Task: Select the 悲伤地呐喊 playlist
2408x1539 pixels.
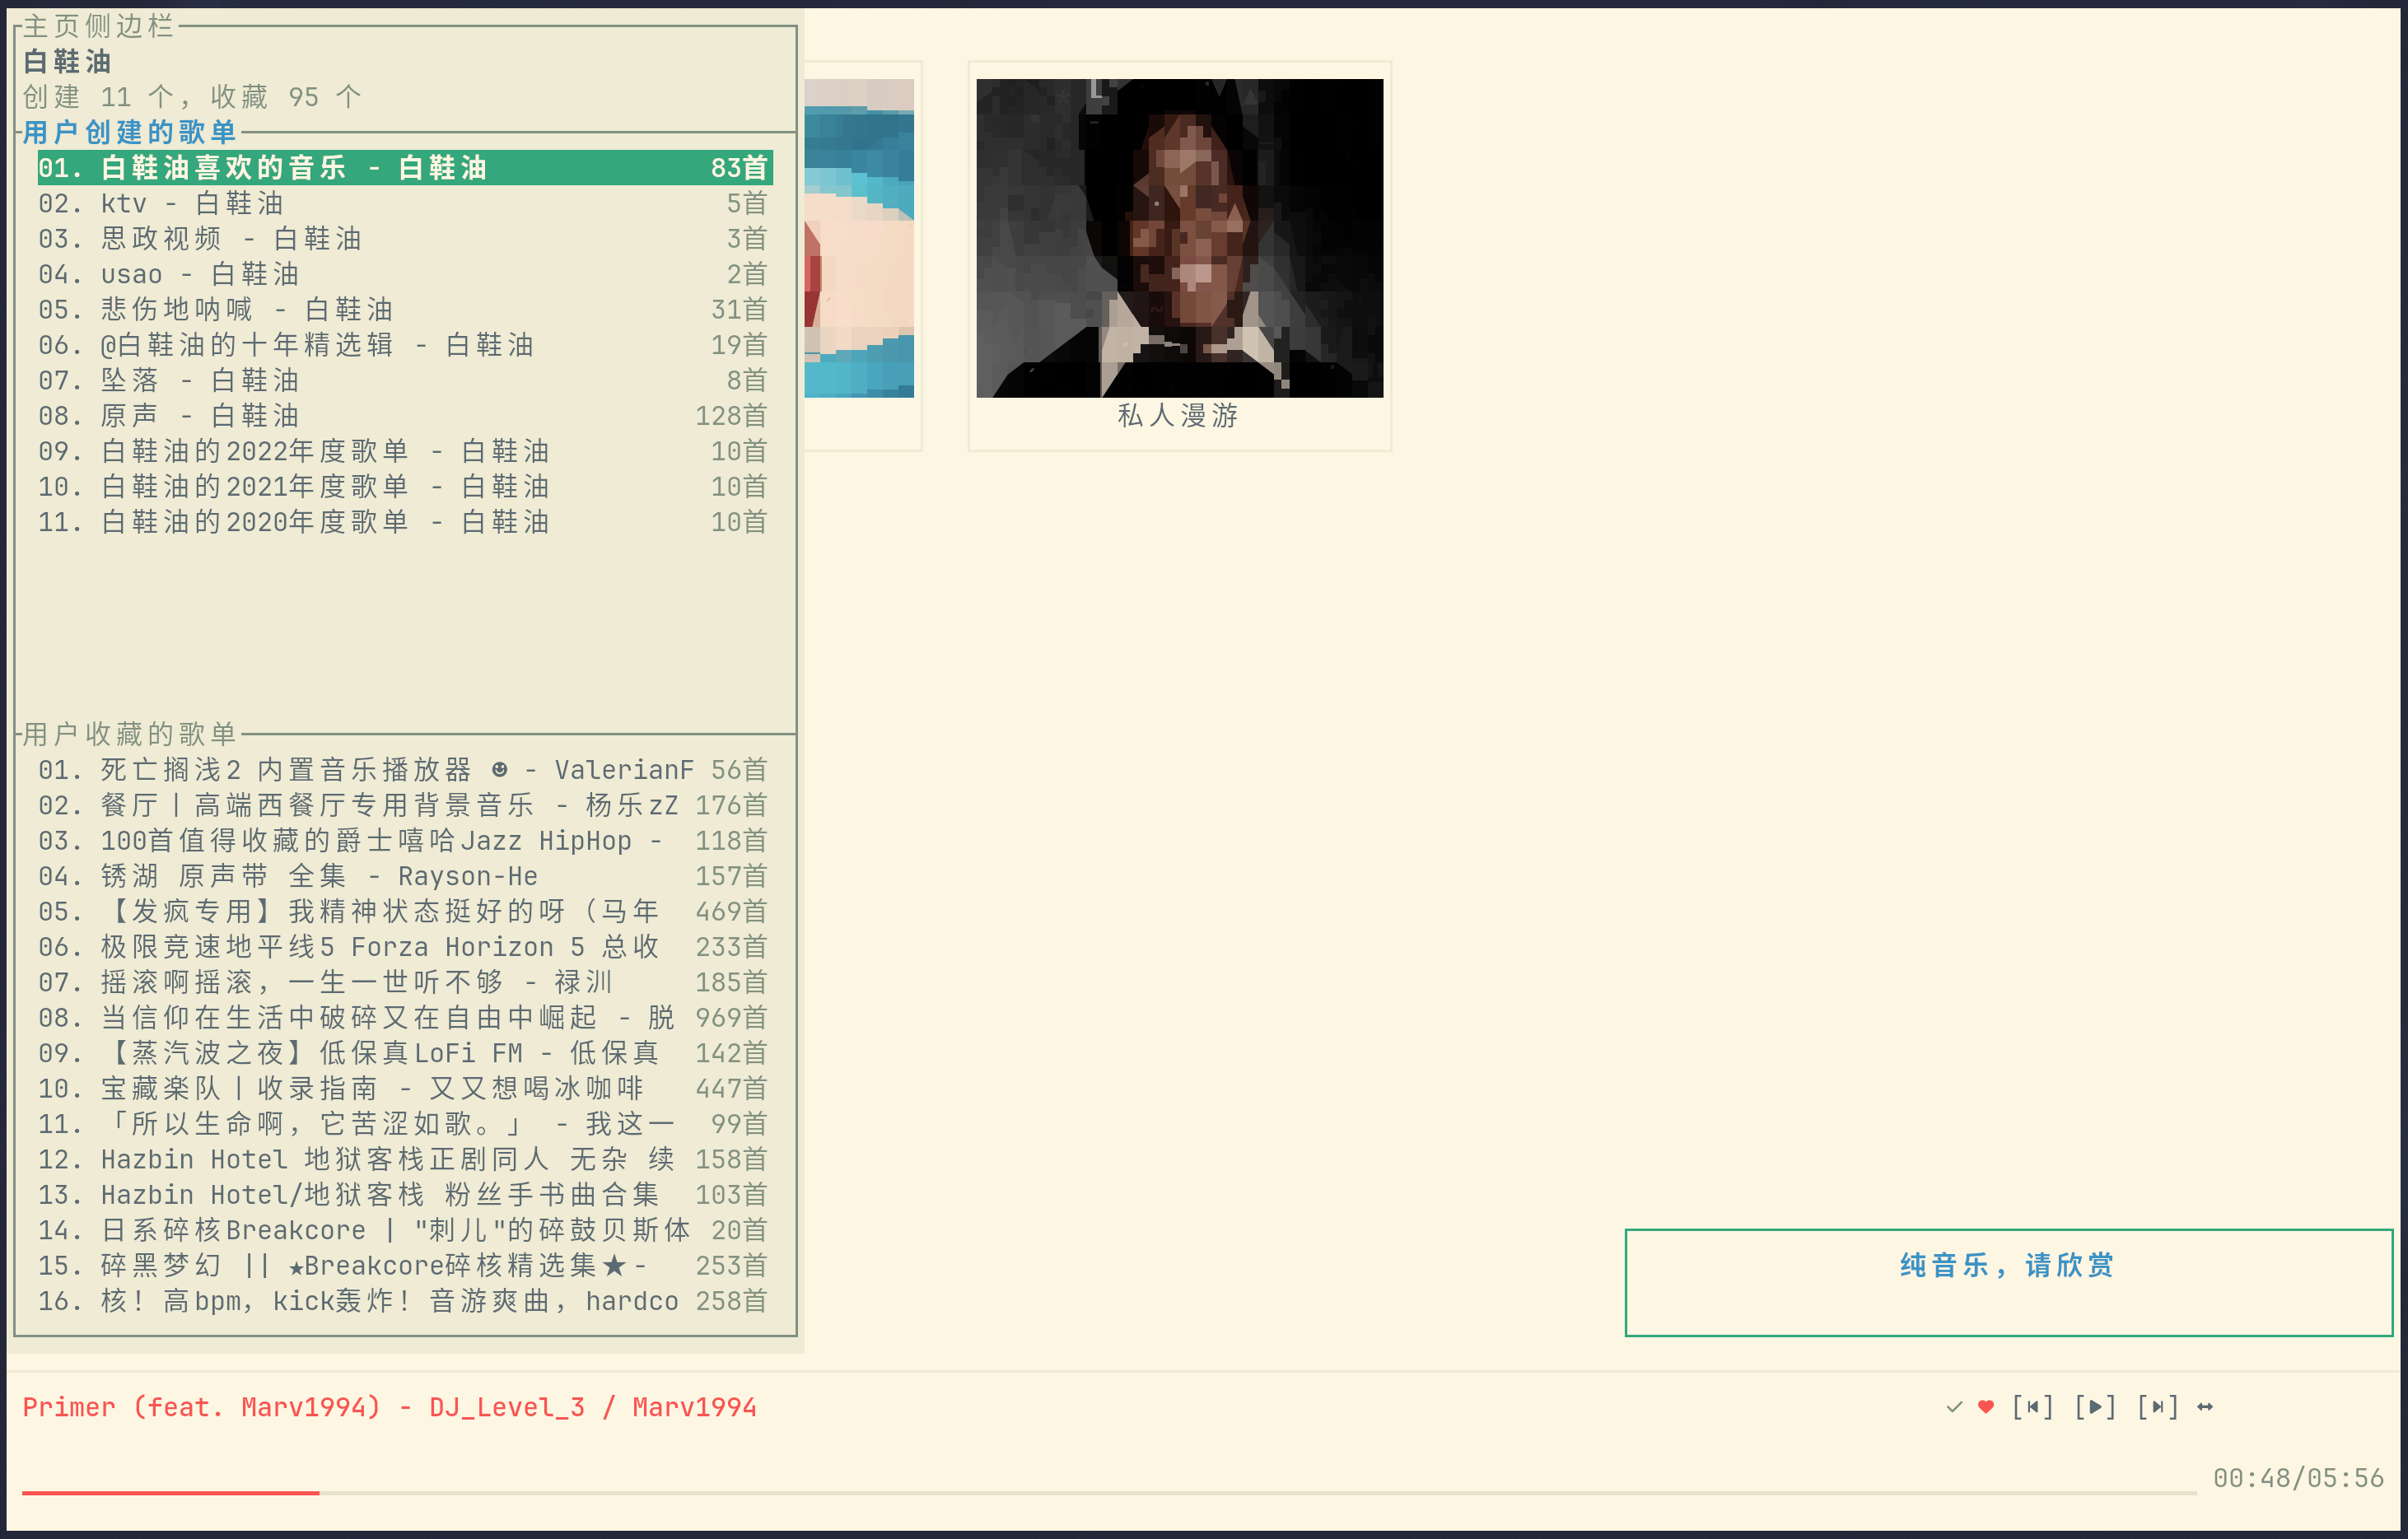Action: point(405,310)
